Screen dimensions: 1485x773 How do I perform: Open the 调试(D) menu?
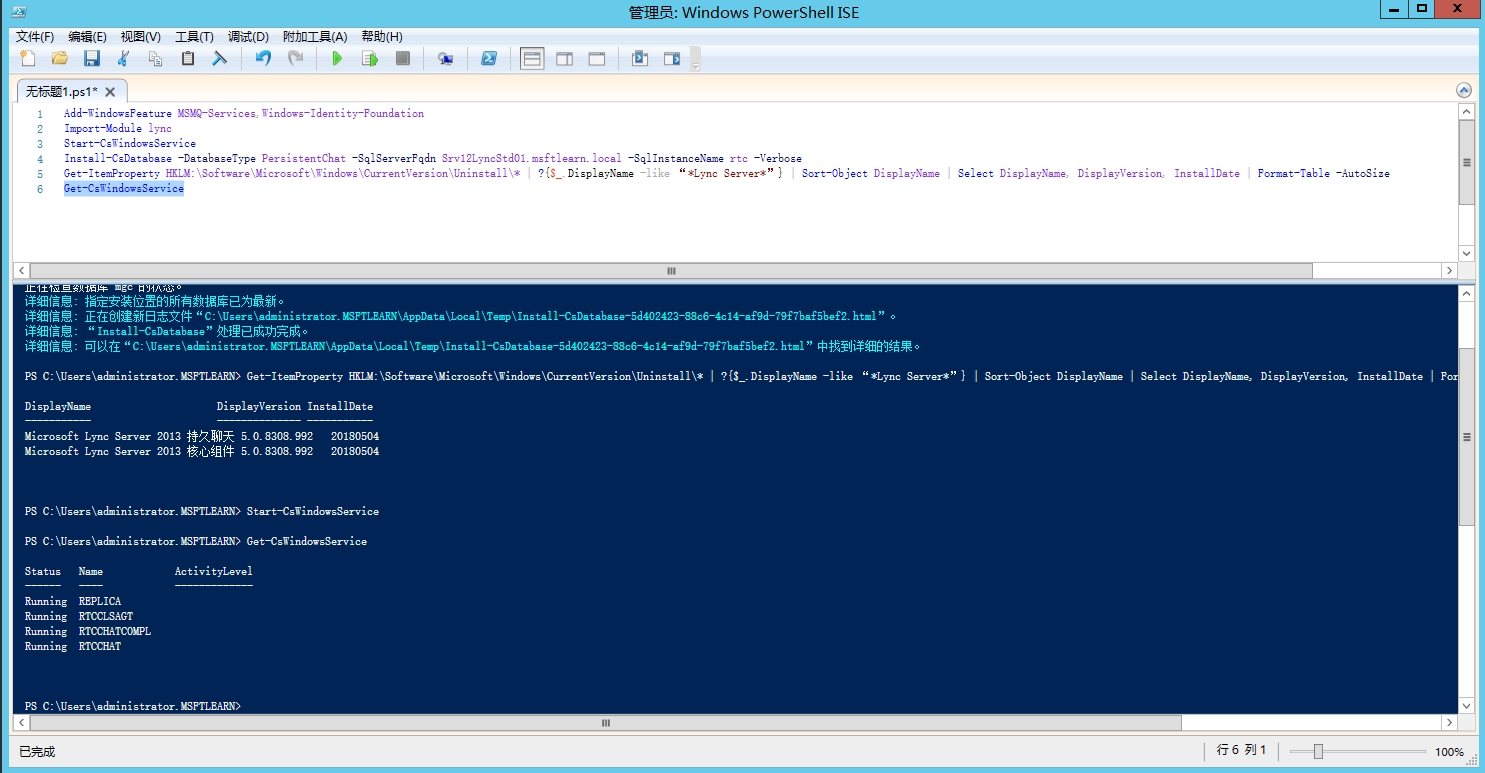pos(248,37)
